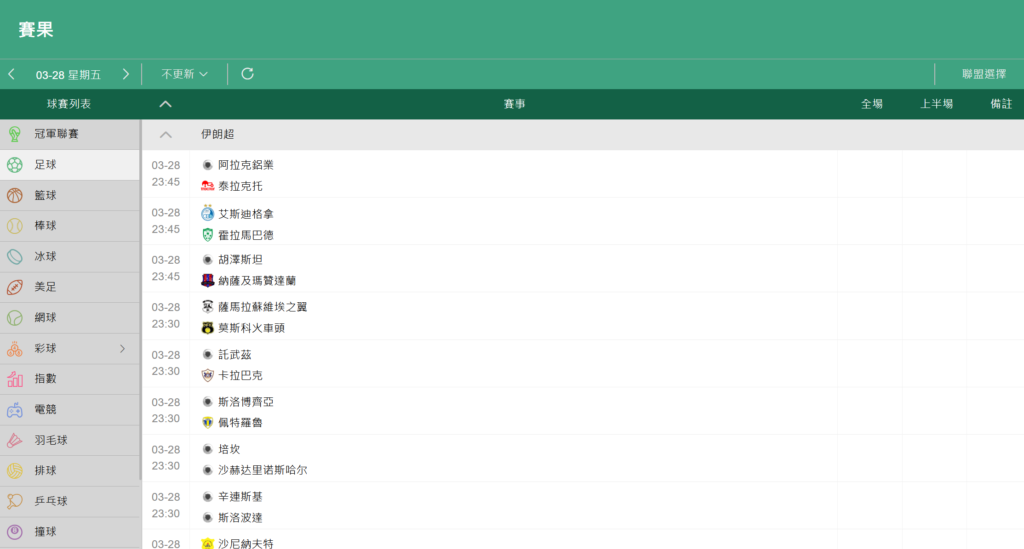Screen dimensions: 1024x549
Task: Click the shuttlecock icon beside 羽毛球
Action: point(15,440)
